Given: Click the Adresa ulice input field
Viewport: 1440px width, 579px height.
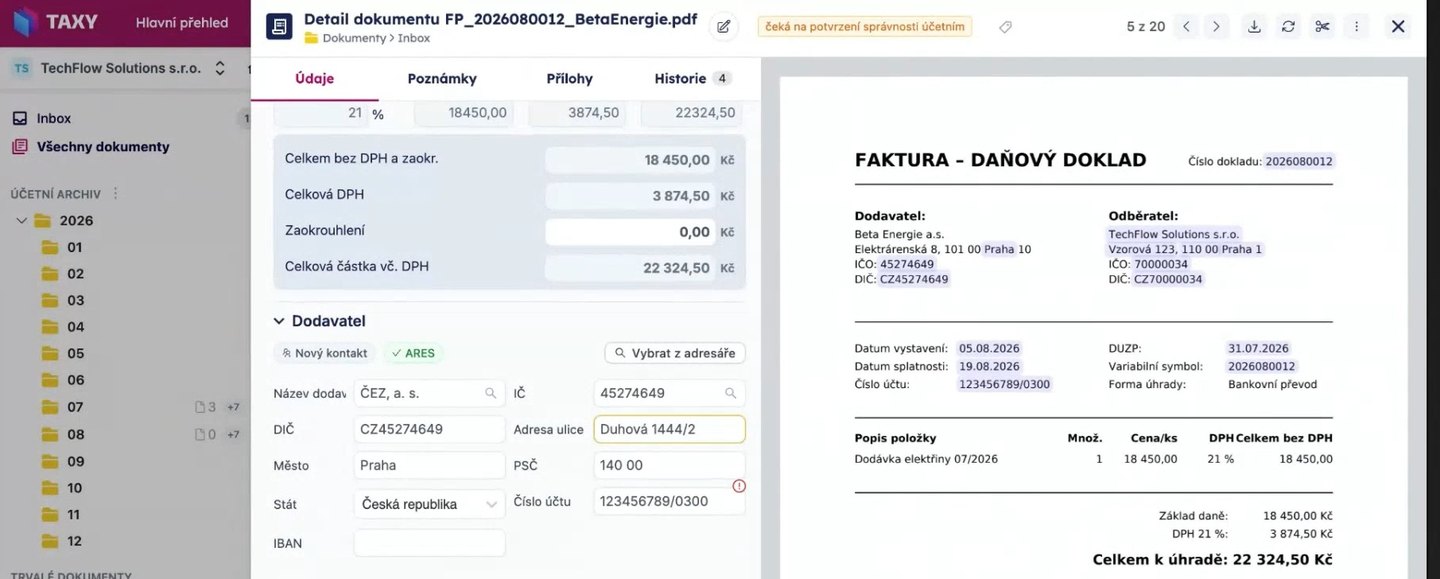Looking at the screenshot, I should point(669,429).
